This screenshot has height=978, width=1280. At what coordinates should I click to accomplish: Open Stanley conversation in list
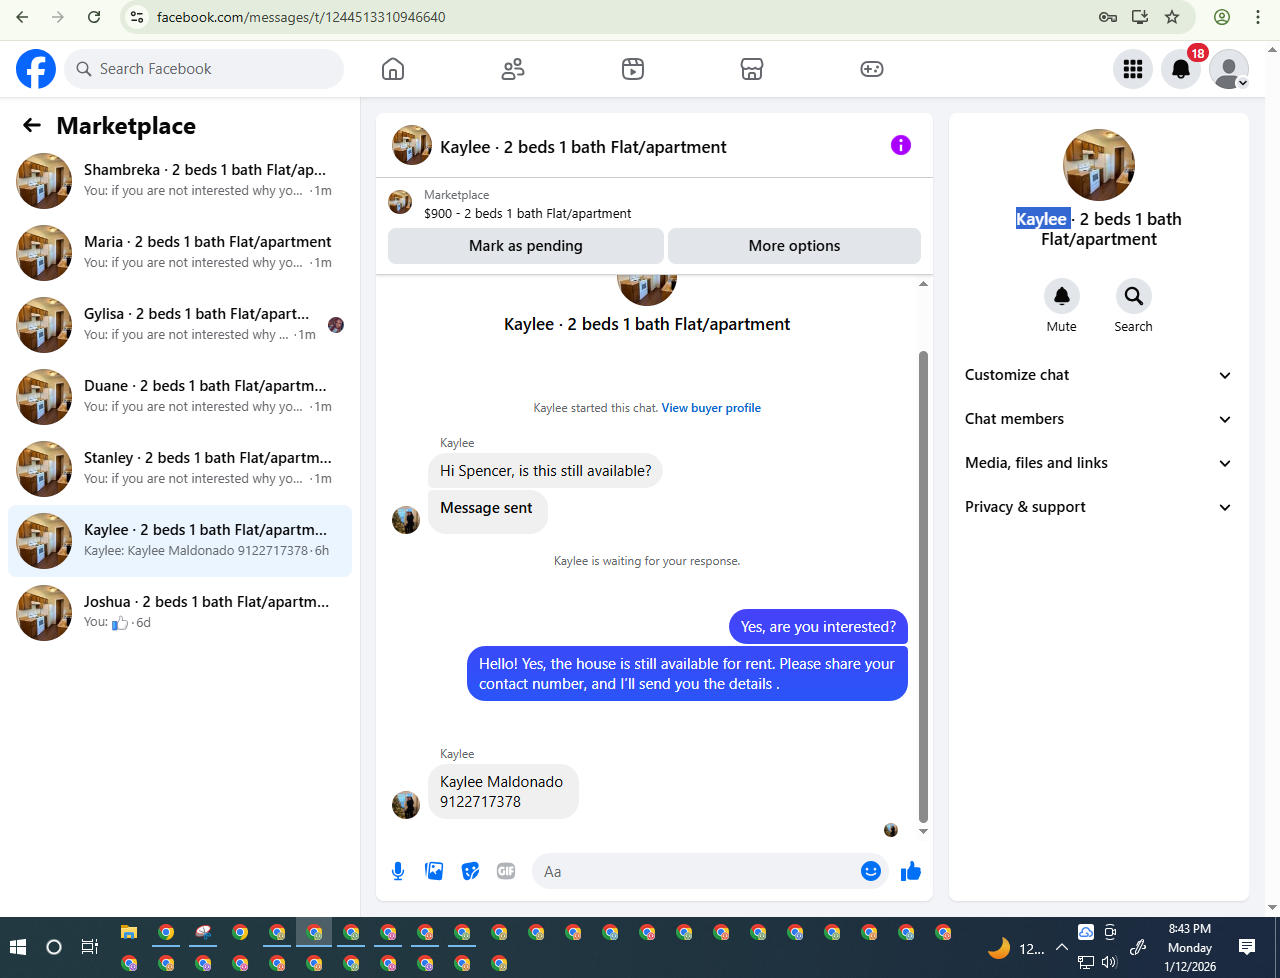(x=180, y=469)
